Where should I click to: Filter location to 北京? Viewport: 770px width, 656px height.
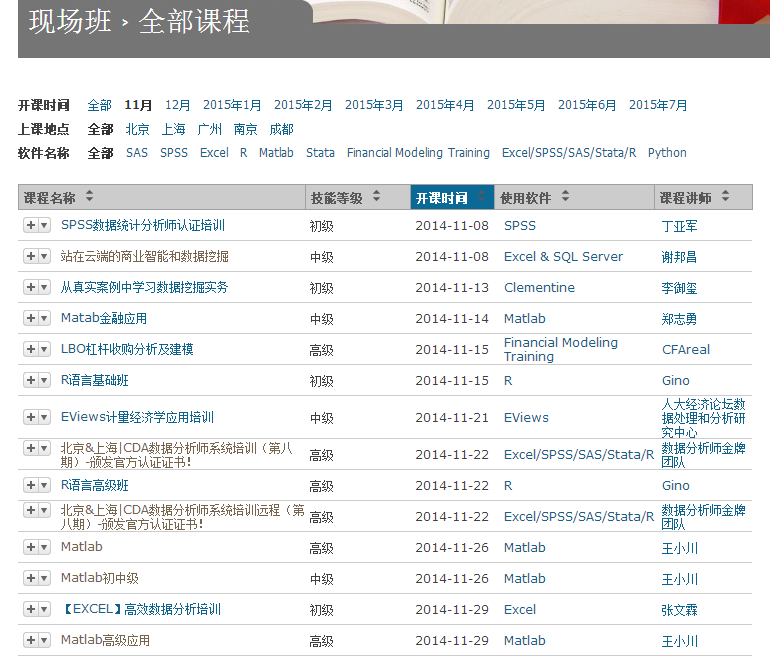coord(137,129)
